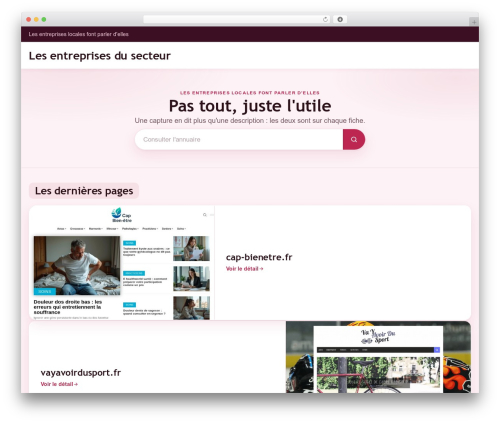500x423 pixels.
Task: Click the 'Les dernières pages' heading
Action: [84, 191]
